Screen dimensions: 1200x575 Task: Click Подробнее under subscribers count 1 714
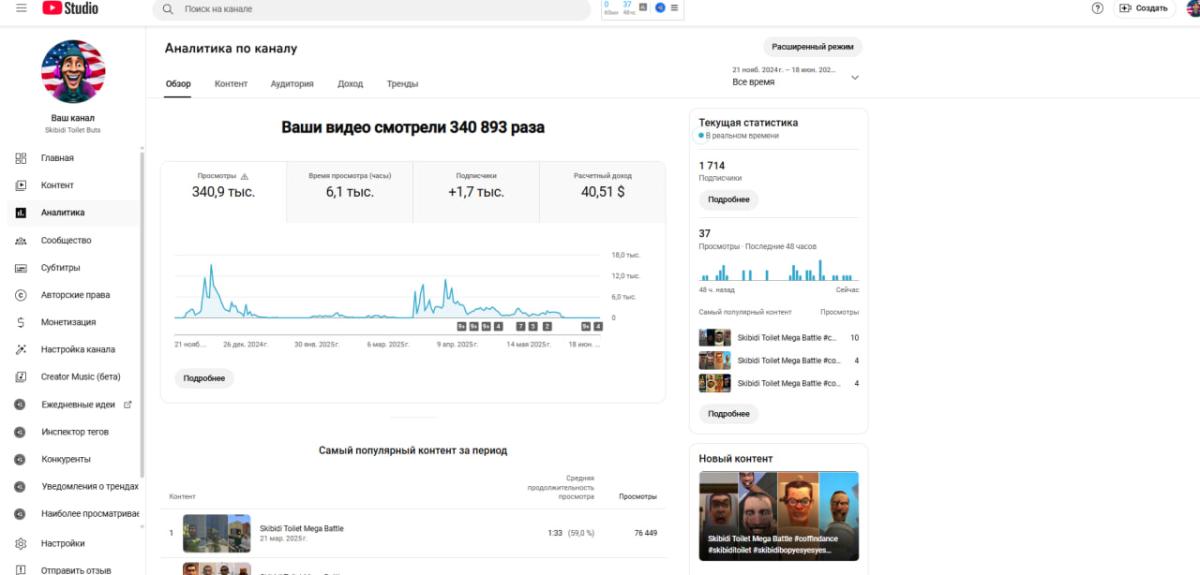728,200
